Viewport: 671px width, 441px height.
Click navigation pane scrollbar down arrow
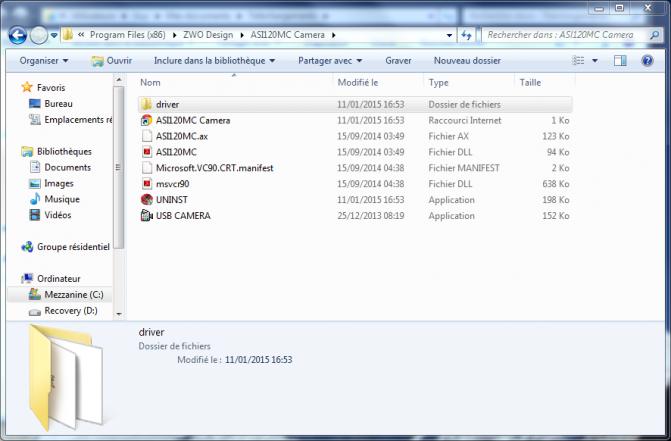[x=119, y=314]
